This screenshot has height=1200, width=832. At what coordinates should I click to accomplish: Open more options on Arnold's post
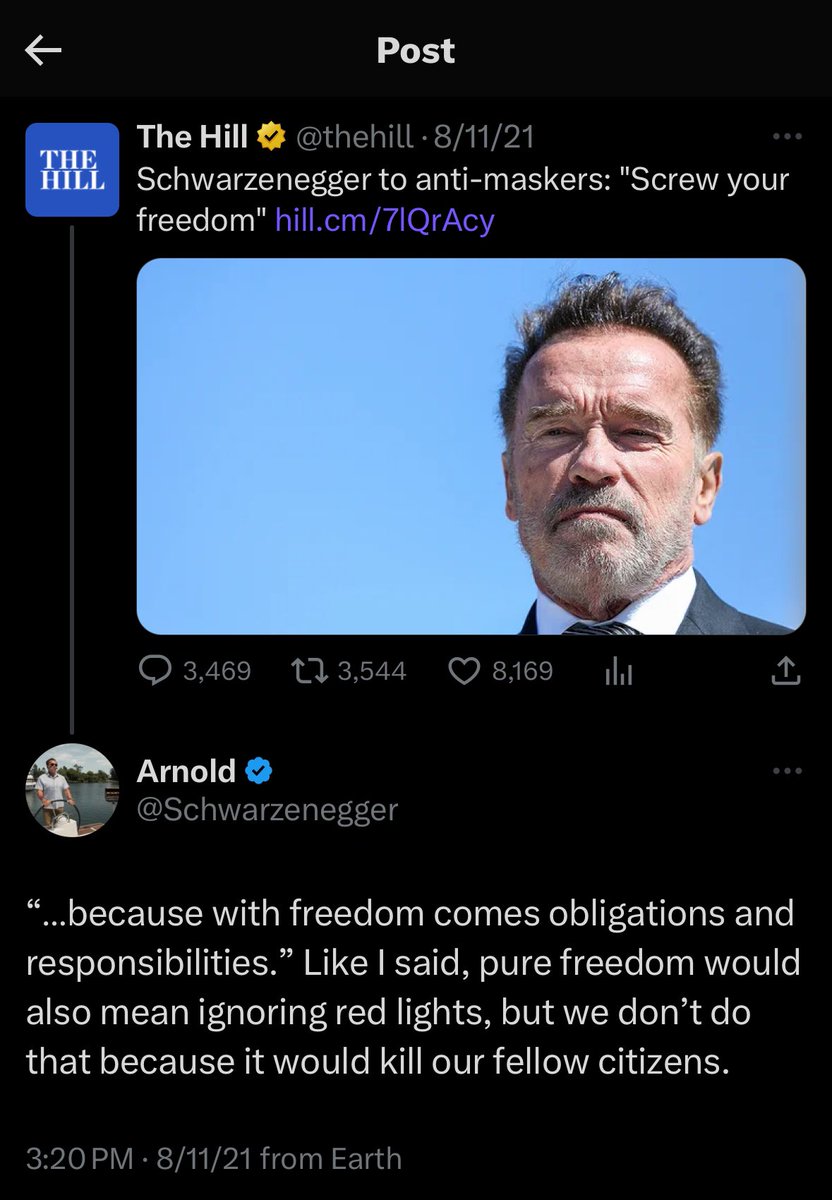788,771
